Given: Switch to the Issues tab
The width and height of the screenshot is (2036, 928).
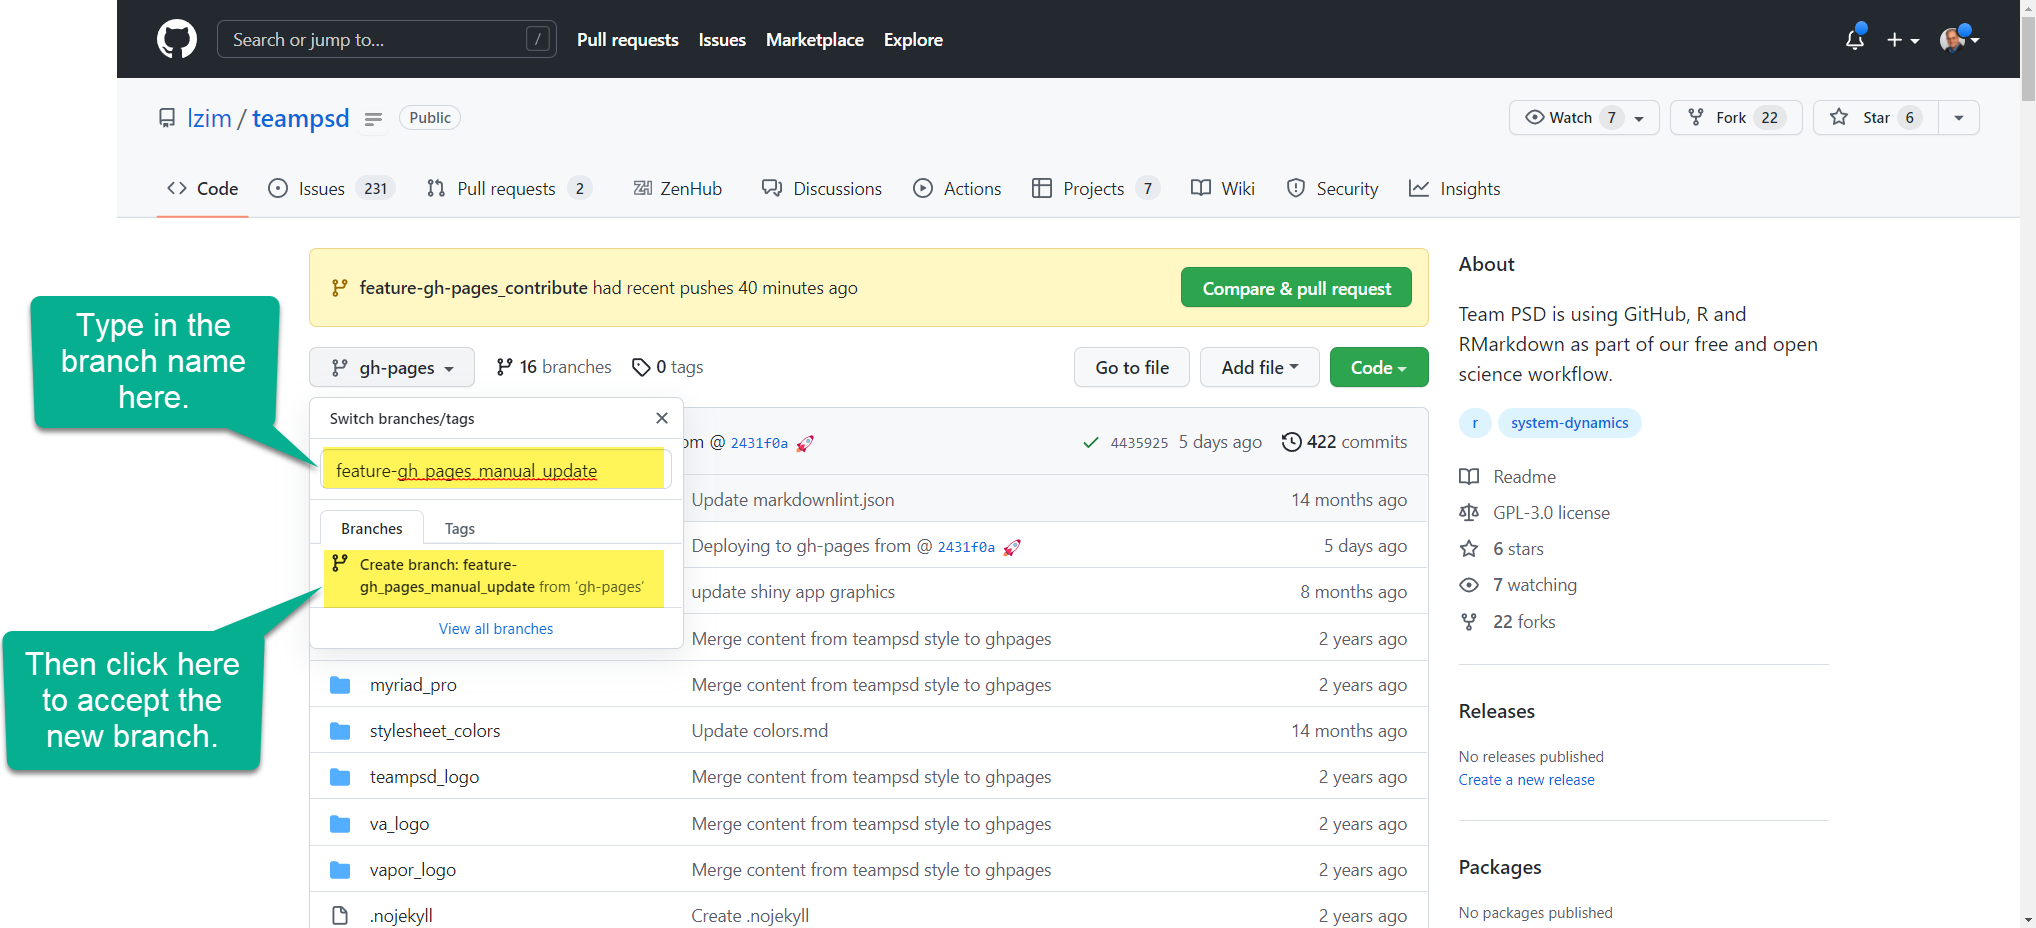Looking at the screenshot, I should (x=331, y=188).
